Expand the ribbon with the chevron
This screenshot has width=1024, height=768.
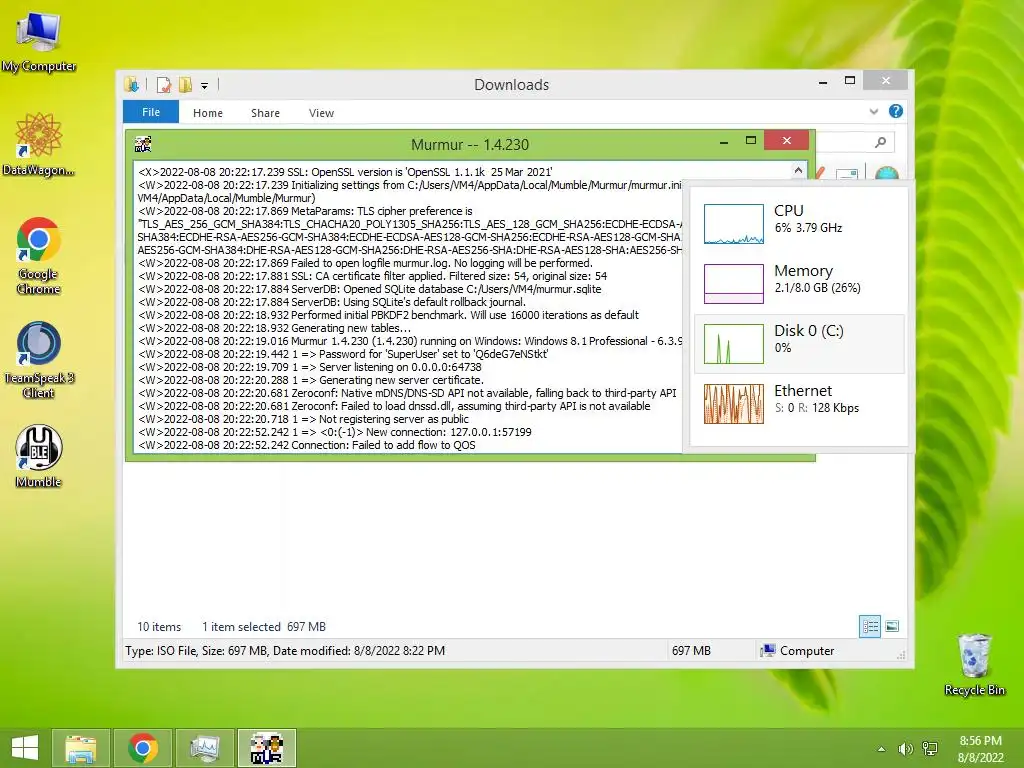click(874, 112)
